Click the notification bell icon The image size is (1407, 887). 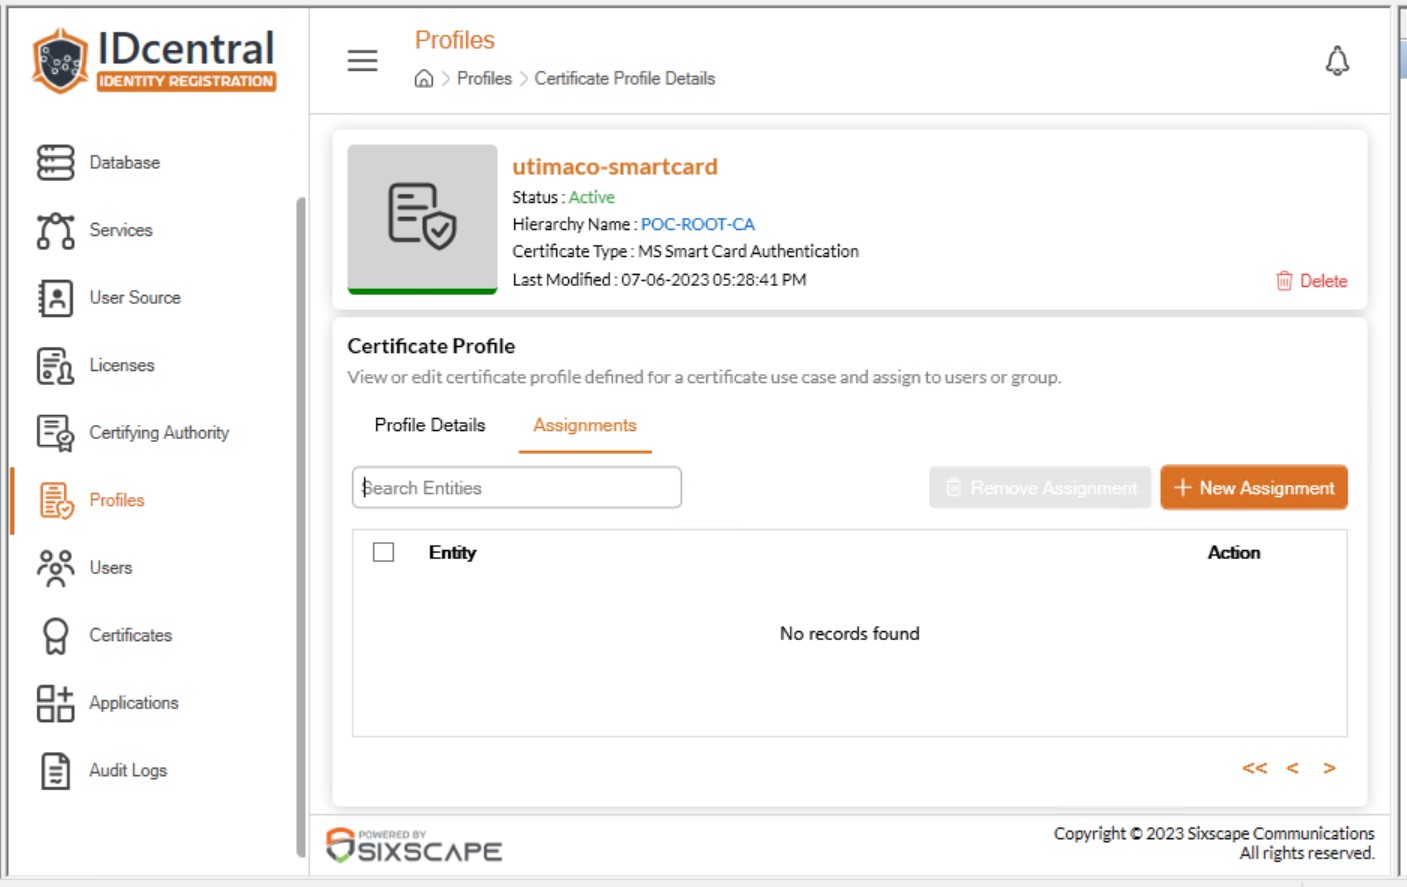coord(1337,61)
